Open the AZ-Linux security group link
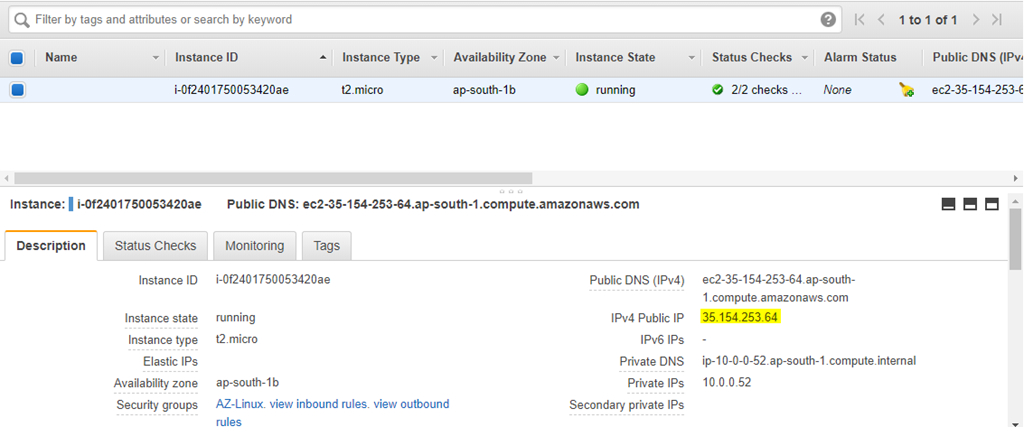 coord(240,404)
